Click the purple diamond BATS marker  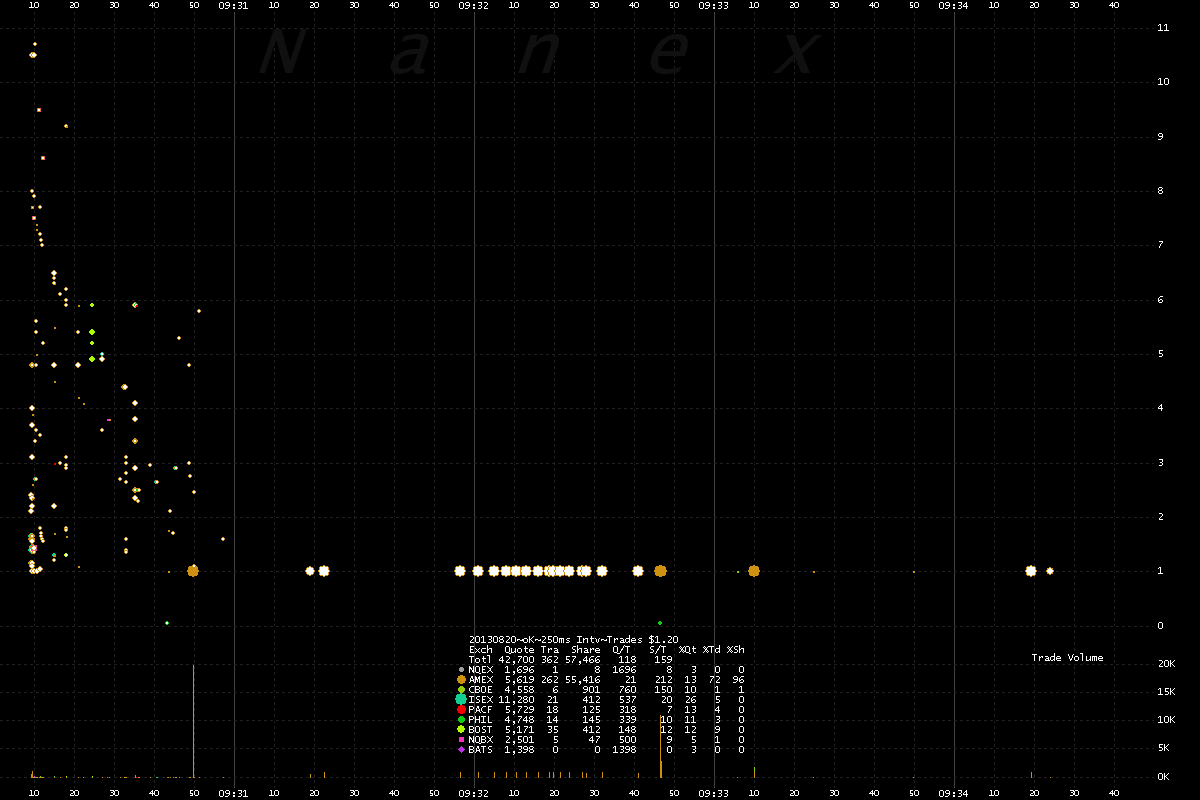(x=461, y=749)
